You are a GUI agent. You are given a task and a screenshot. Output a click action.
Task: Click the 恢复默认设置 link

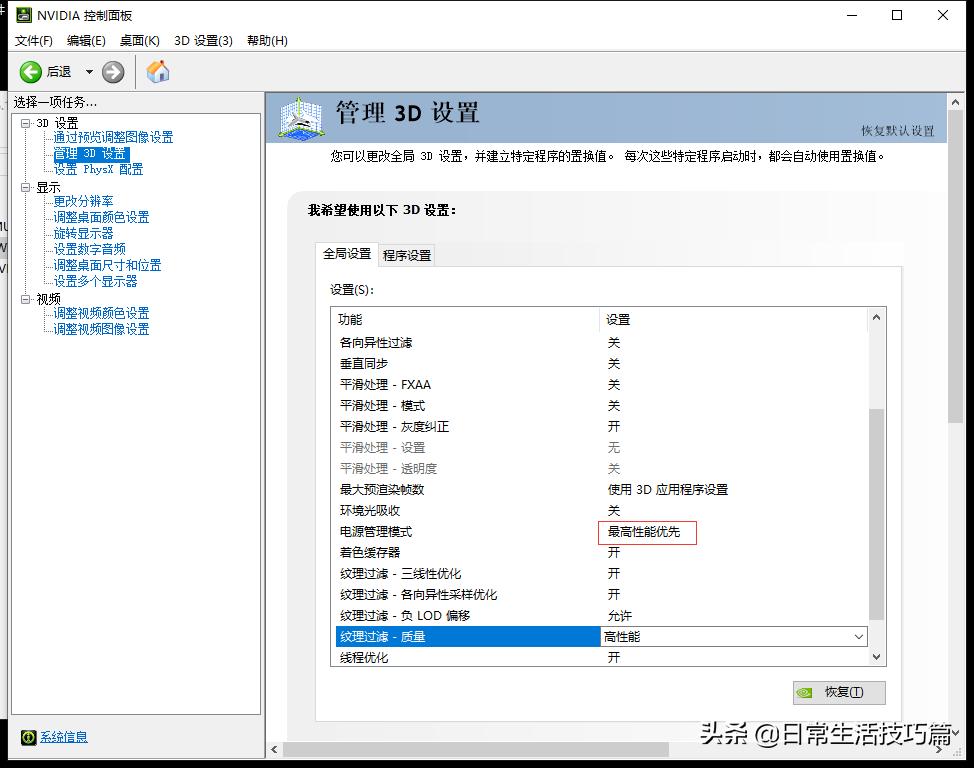[898, 131]
